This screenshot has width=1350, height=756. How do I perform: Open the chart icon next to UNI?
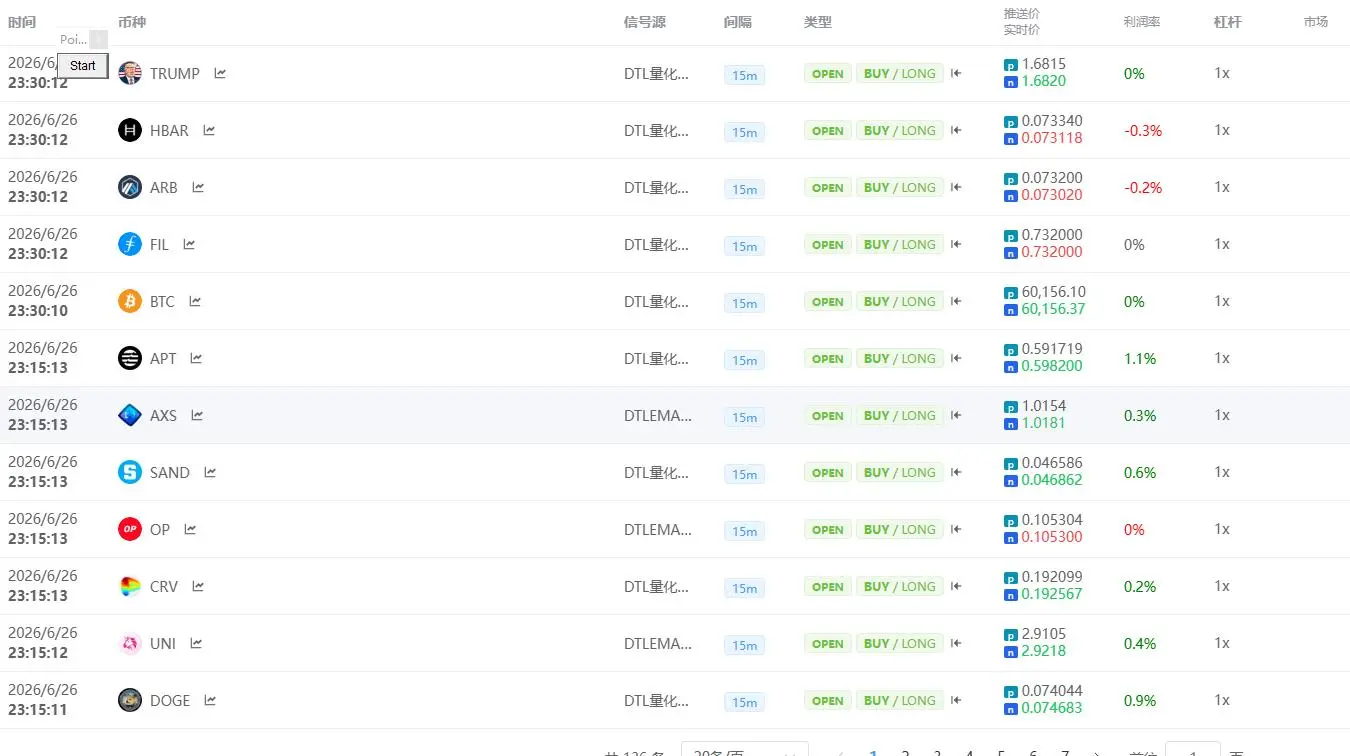point(196,643)
